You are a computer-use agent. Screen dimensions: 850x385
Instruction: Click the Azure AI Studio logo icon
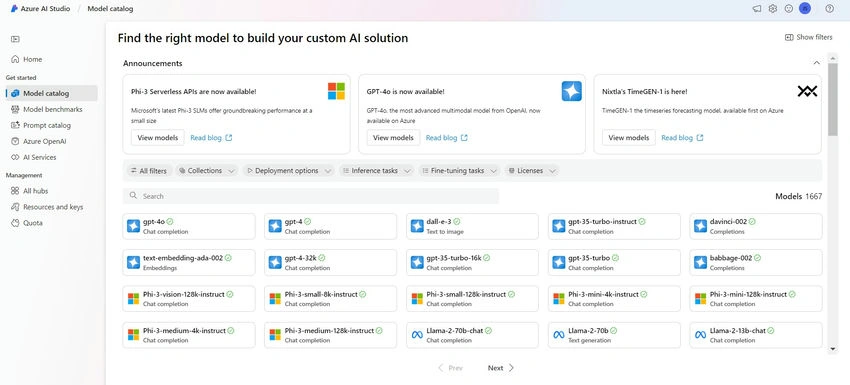coord(15,9)
